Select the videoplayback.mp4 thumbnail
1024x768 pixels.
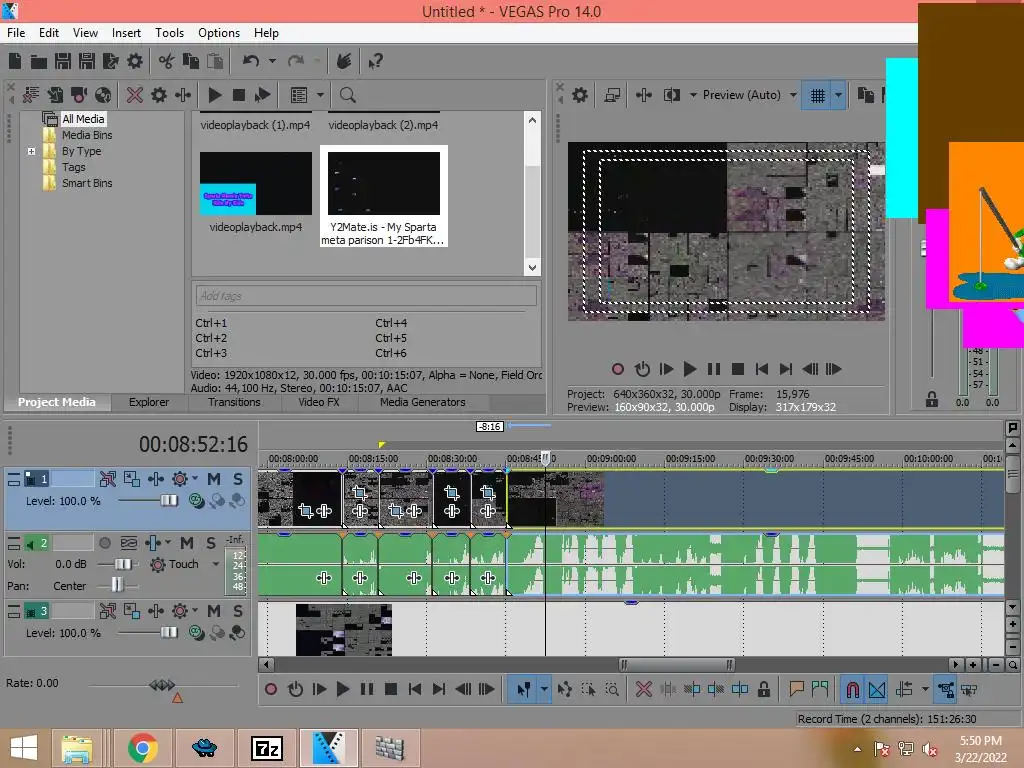pyautogui.click(x=256, y=184)
